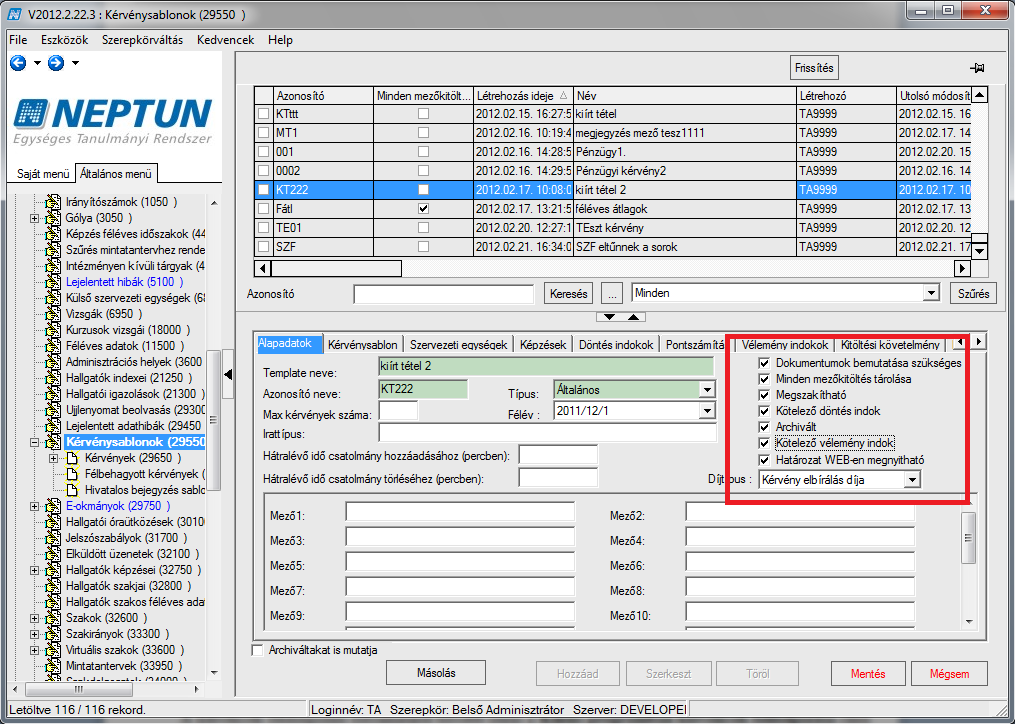
Task: Toggle Dokumentumok bemutatása szükséges checkbox
Action: tap(764, 363)
